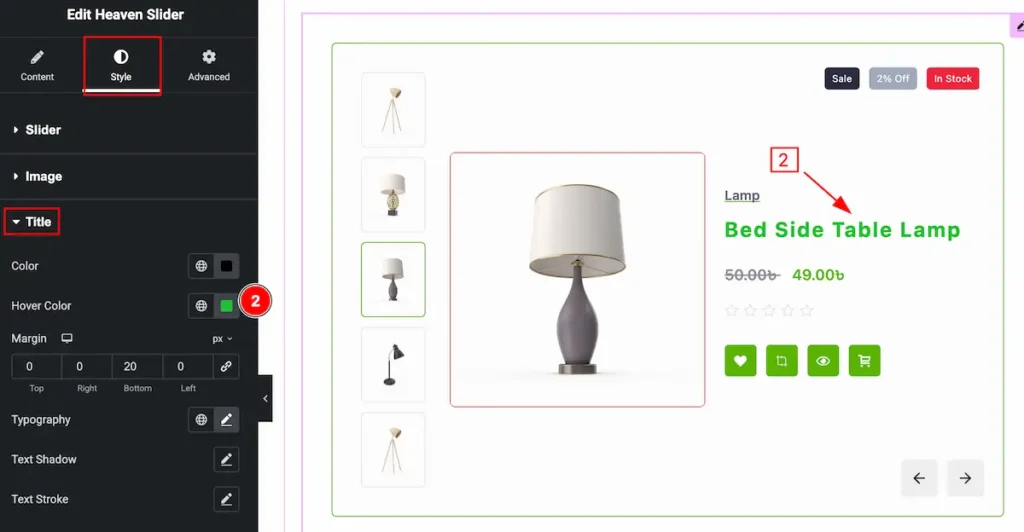Image resolution: width=1024 pixels, height=532 pixels.
Task: Toggle responsive device icon beside Margin
Action: 67,338
